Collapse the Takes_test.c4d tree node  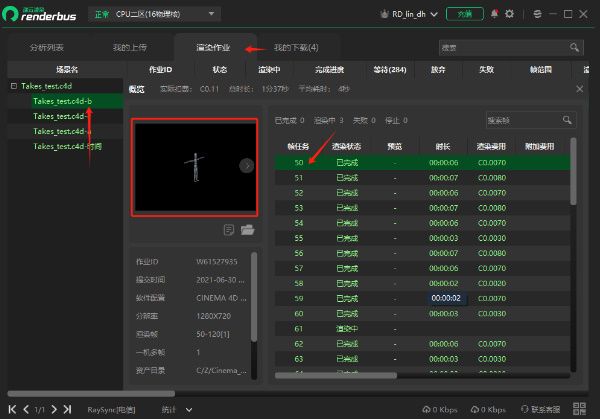point(13,87)
